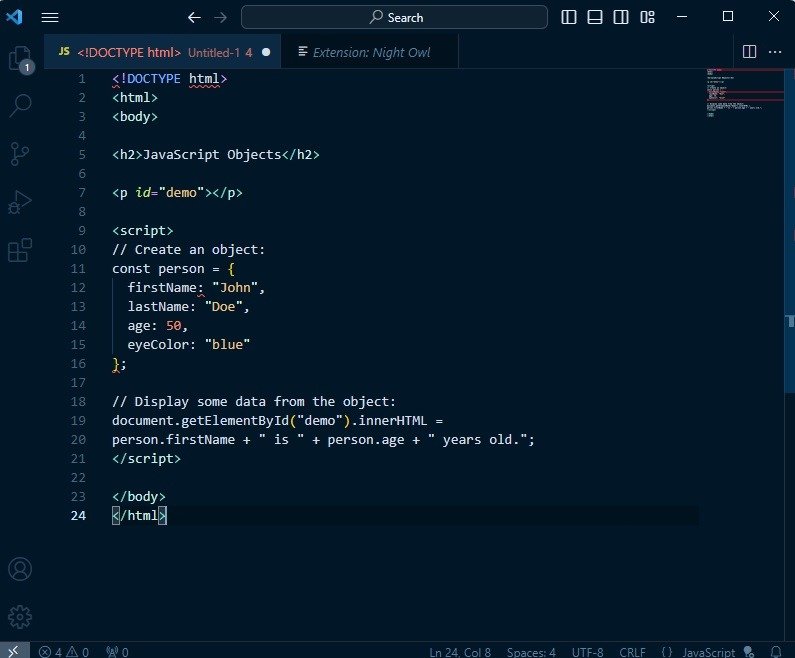795x658 pixels.
Task: Click the braces icon beside JavaScript
Action: tap(667, 652)
